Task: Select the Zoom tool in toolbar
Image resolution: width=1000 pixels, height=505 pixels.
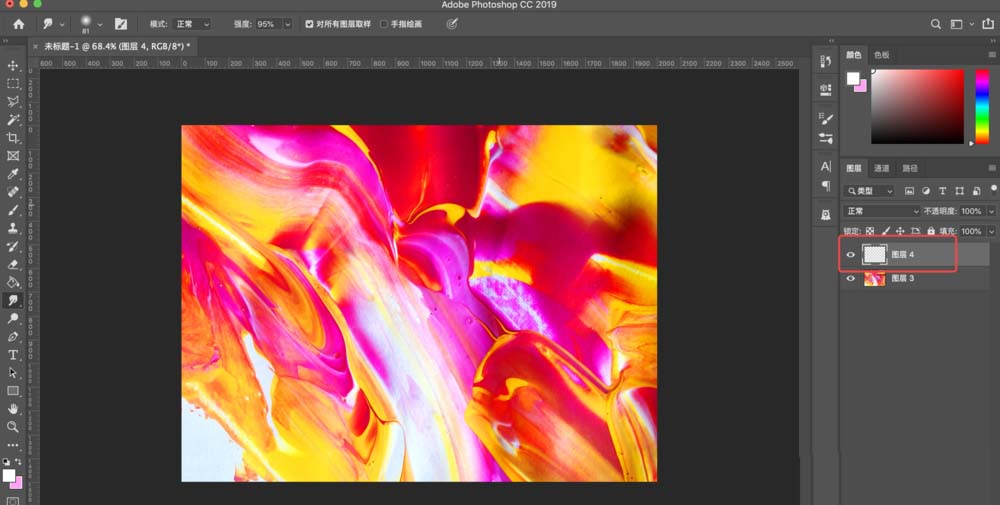Action: point(13,426)
